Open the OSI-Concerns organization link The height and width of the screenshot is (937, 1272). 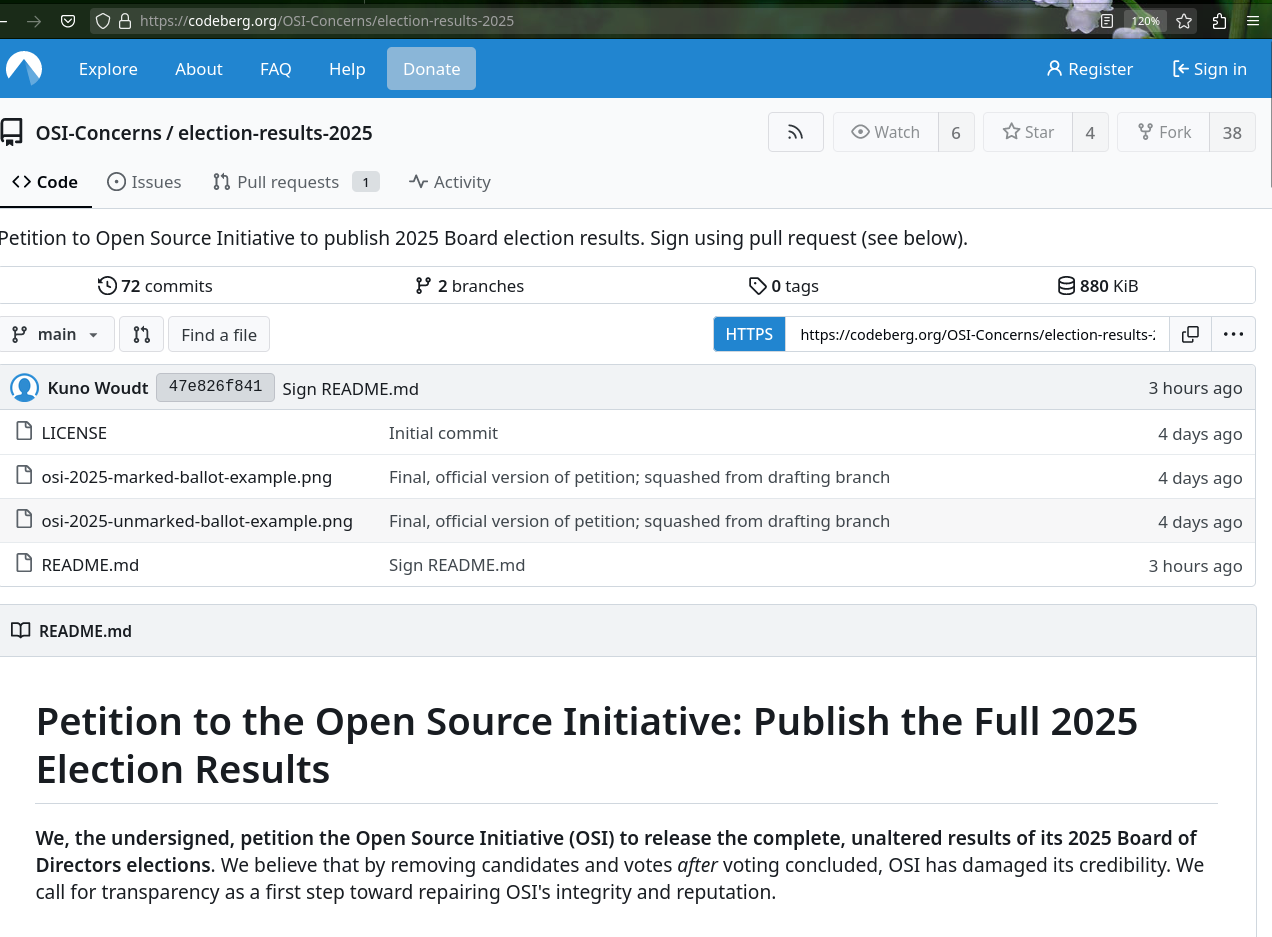(x=98, y=133)
